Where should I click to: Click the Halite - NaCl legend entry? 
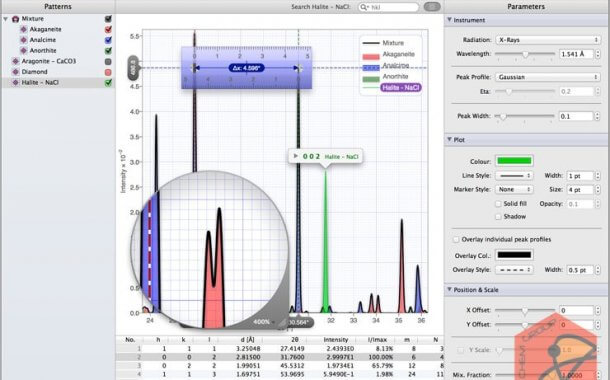pyautogui.click(x=401, y=88)
